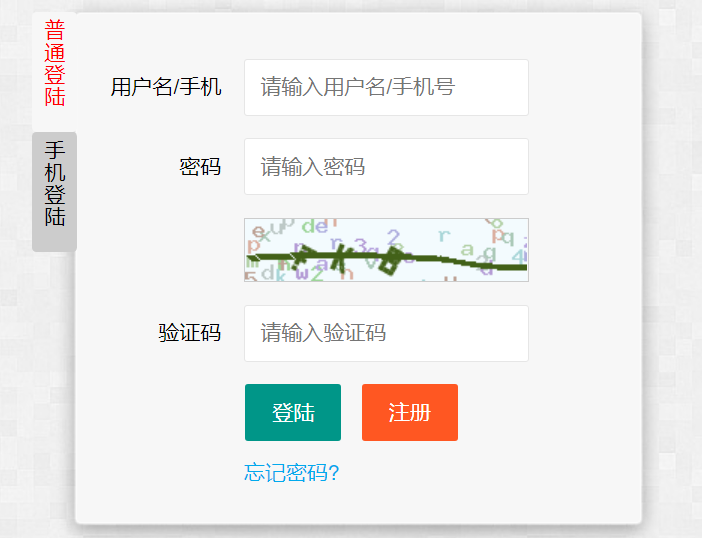This screenshot has width=702, height=538.
Task: Focus the 请输入用户名/手机号 field
Action: pyautogui.click(x=386, y=87)
